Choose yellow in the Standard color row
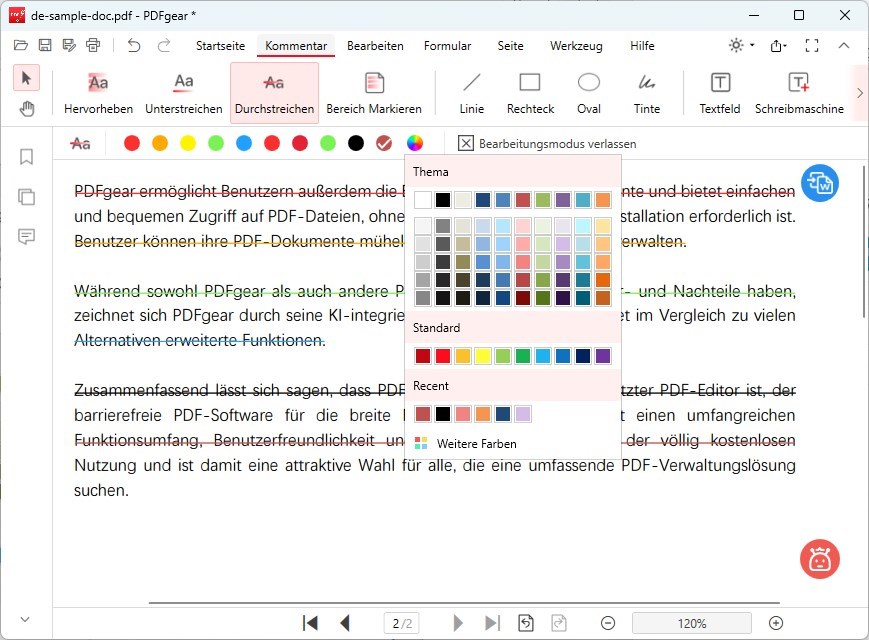The width and height of the screenshot is (869, 640). coord(483,356)
